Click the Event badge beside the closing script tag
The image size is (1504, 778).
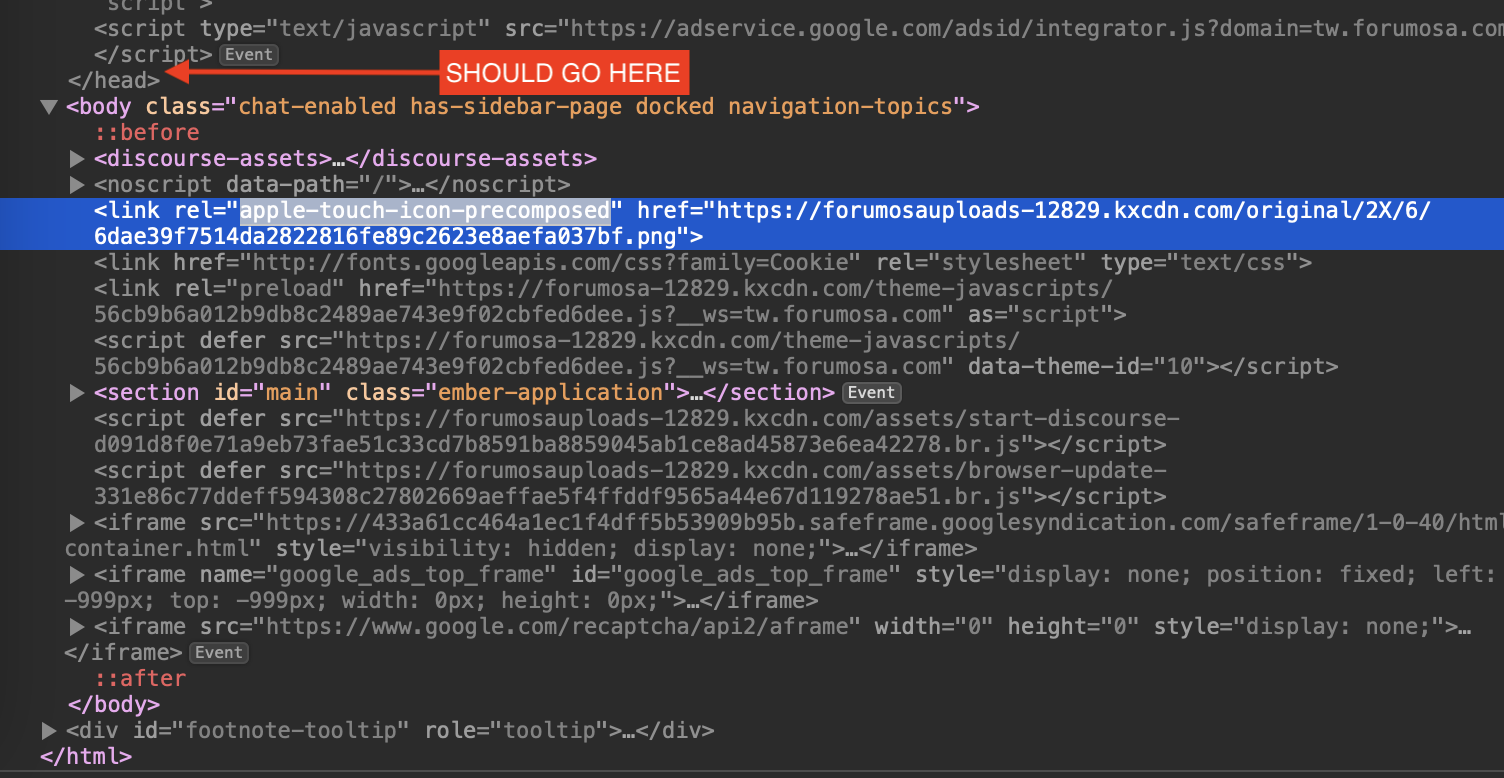click(248, 55)
